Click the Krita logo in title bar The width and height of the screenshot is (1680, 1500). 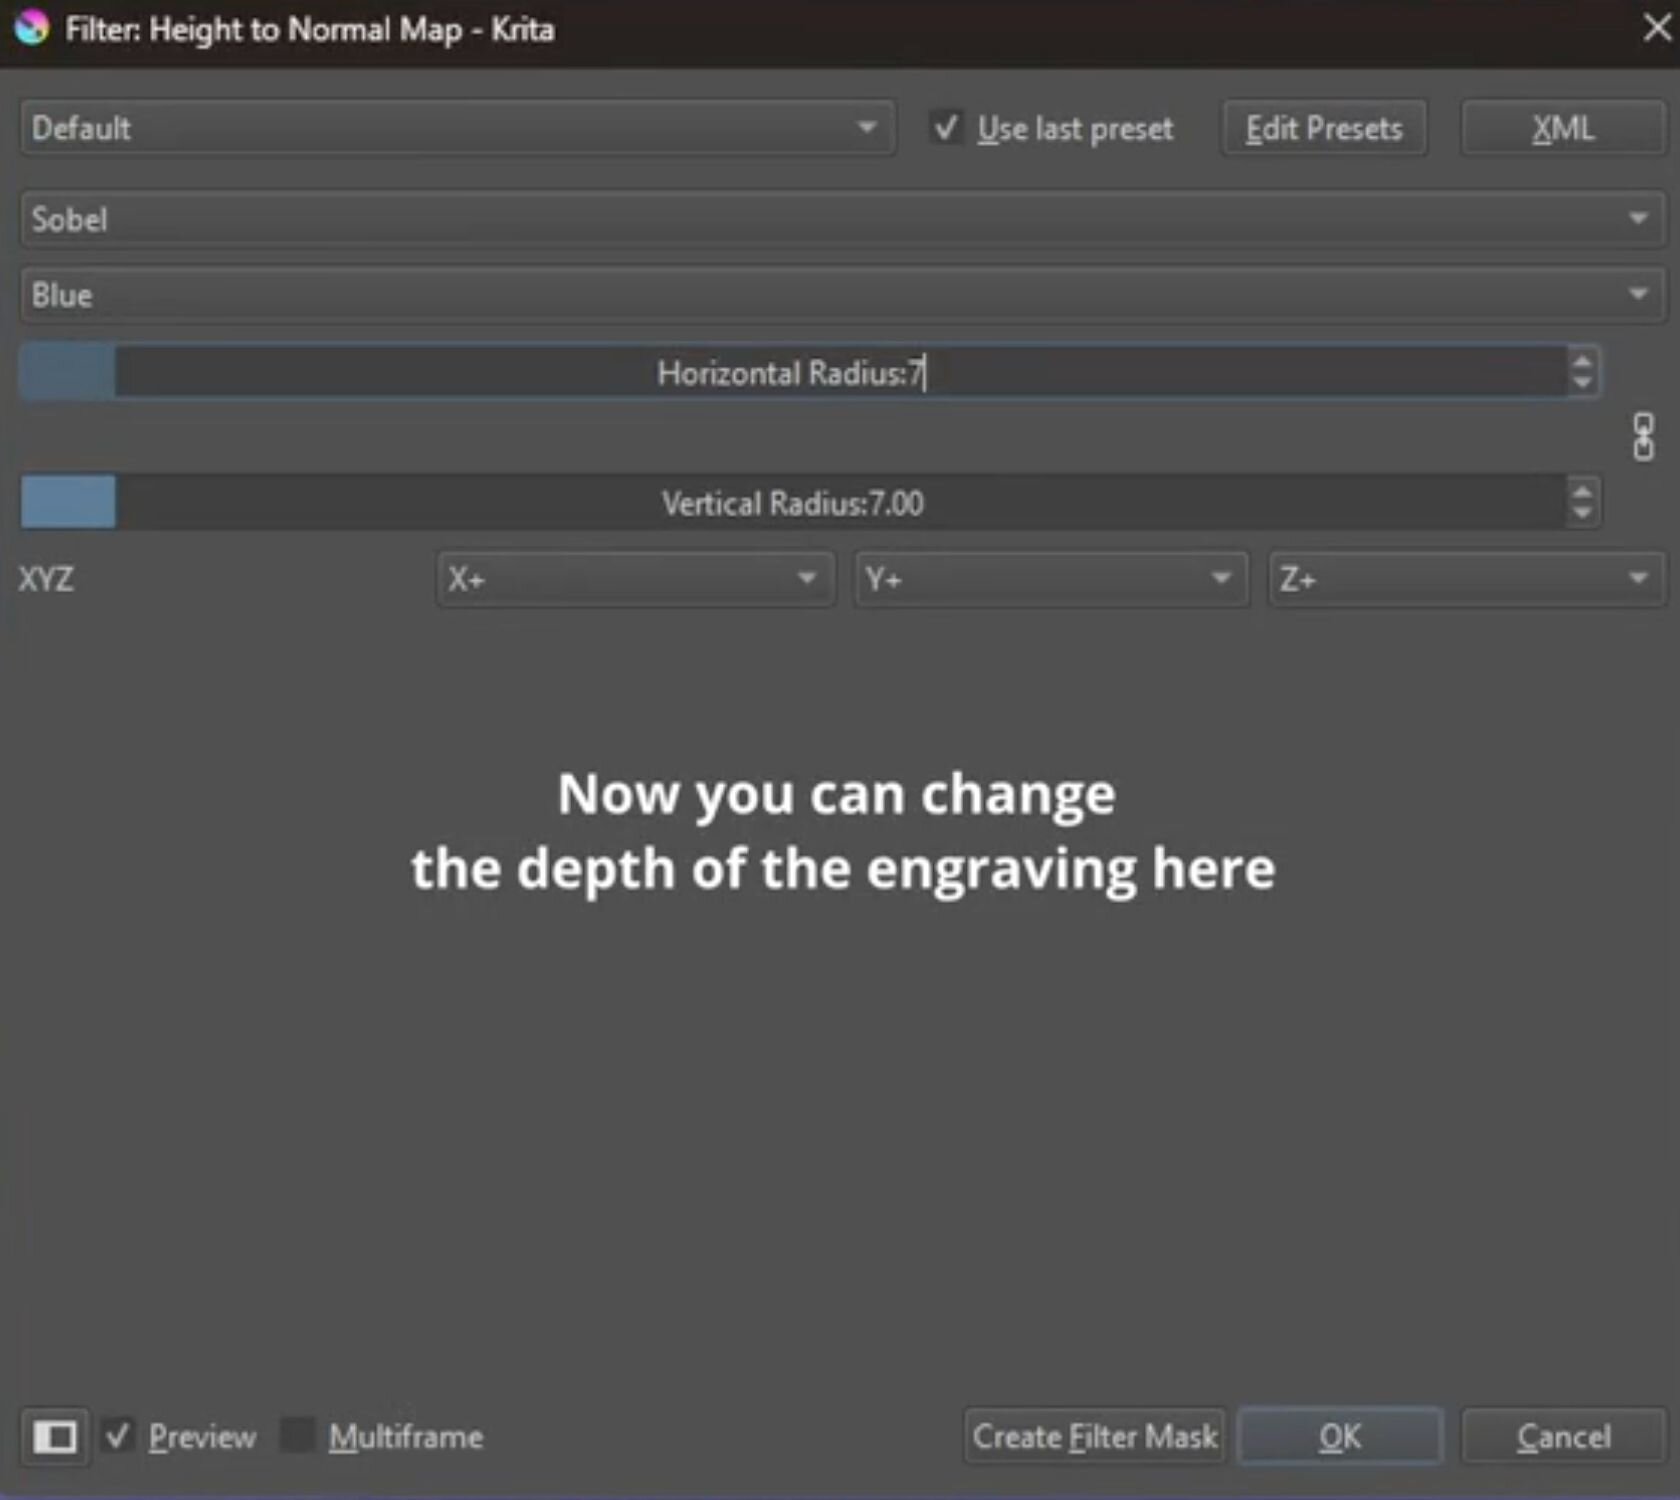(32, 28)
